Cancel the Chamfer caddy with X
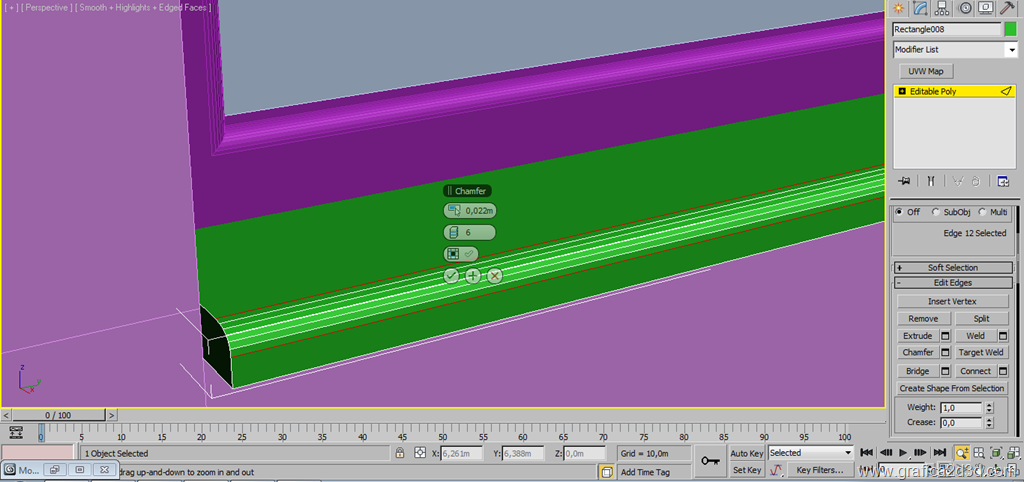The image size is (1024, 482). (x=495, y=275)
